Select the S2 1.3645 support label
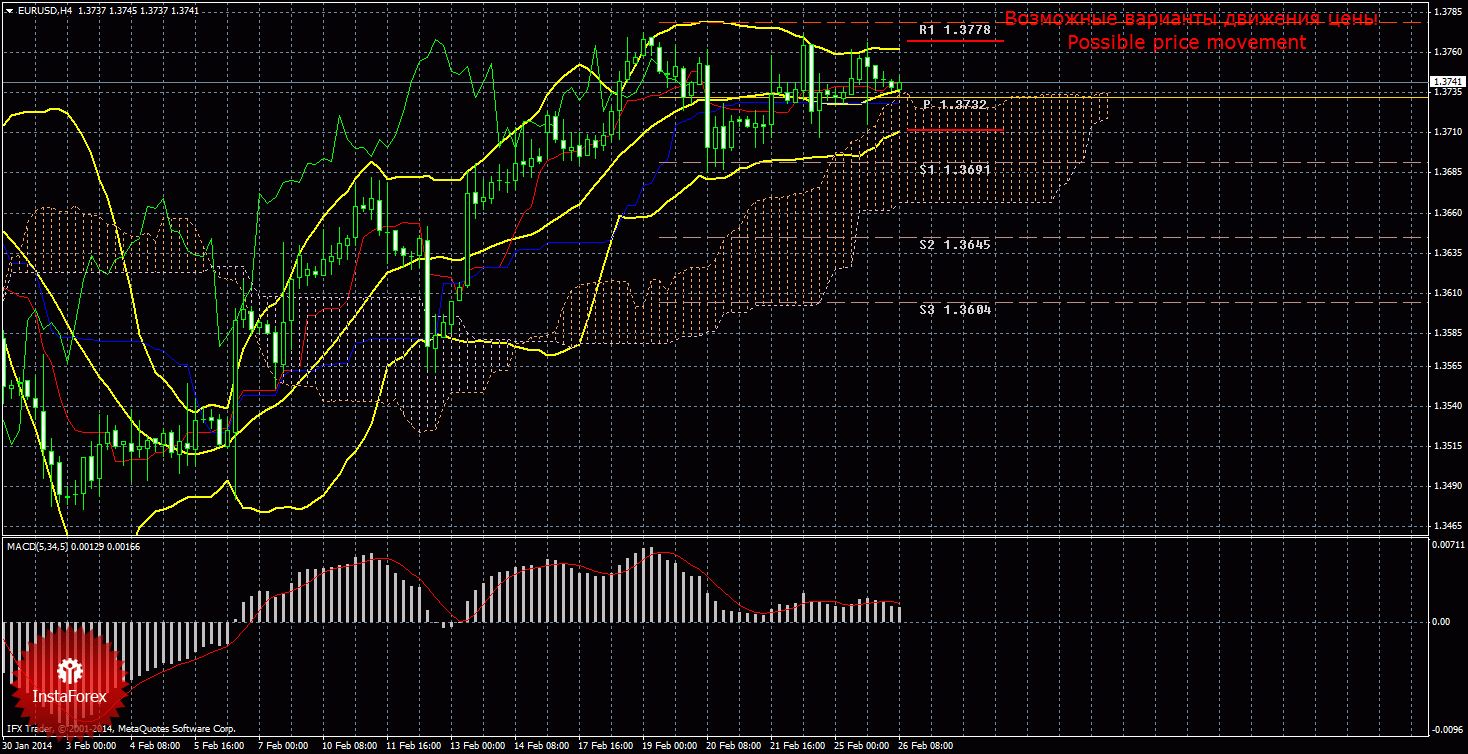The width and height of the screenshot is (1468, 754). (x=955, y=244)
